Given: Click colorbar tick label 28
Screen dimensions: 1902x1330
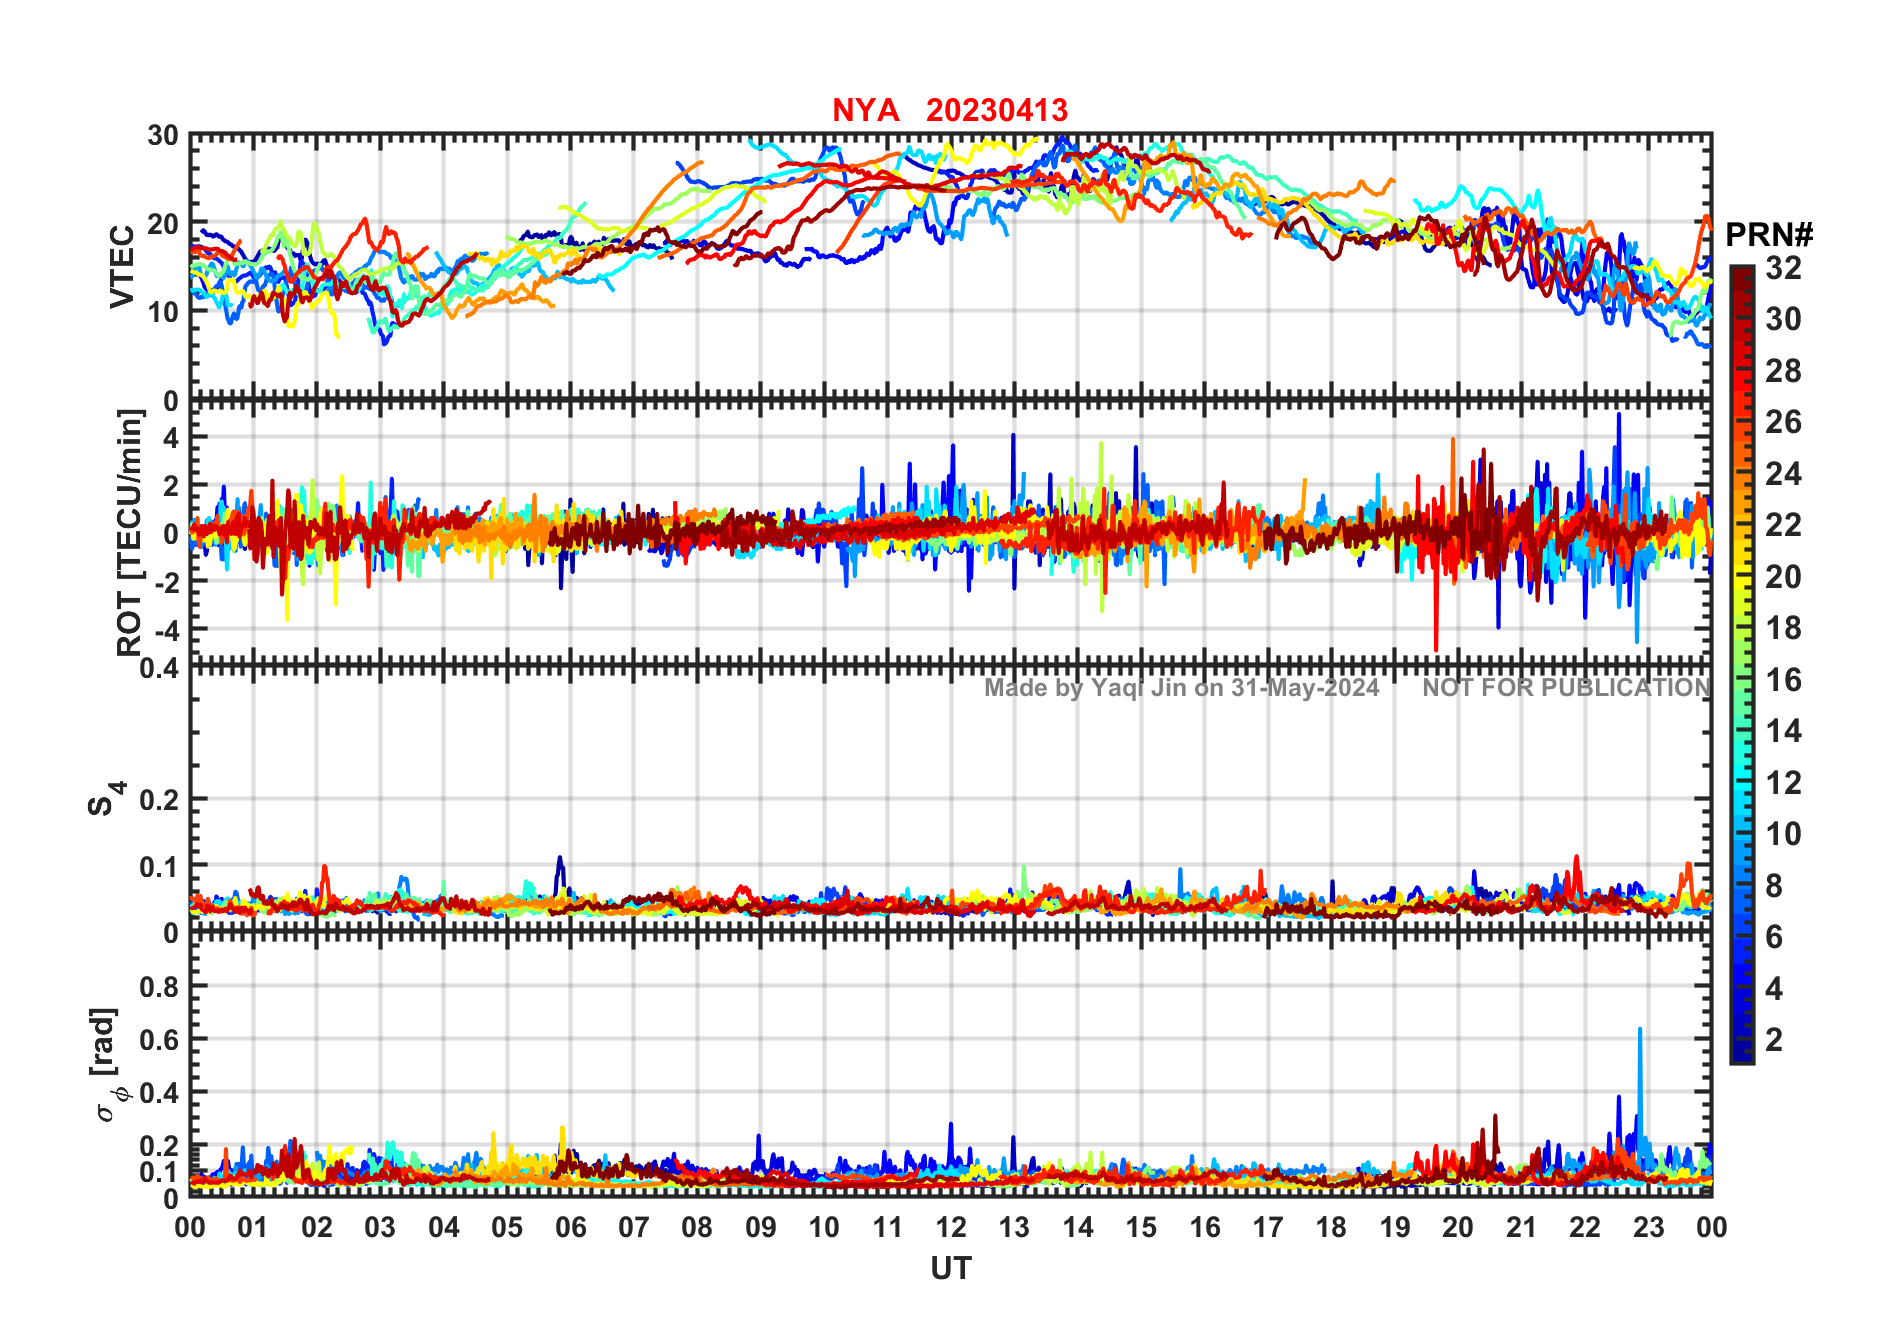Looking at the screenshot, I should click(1783, 371).
